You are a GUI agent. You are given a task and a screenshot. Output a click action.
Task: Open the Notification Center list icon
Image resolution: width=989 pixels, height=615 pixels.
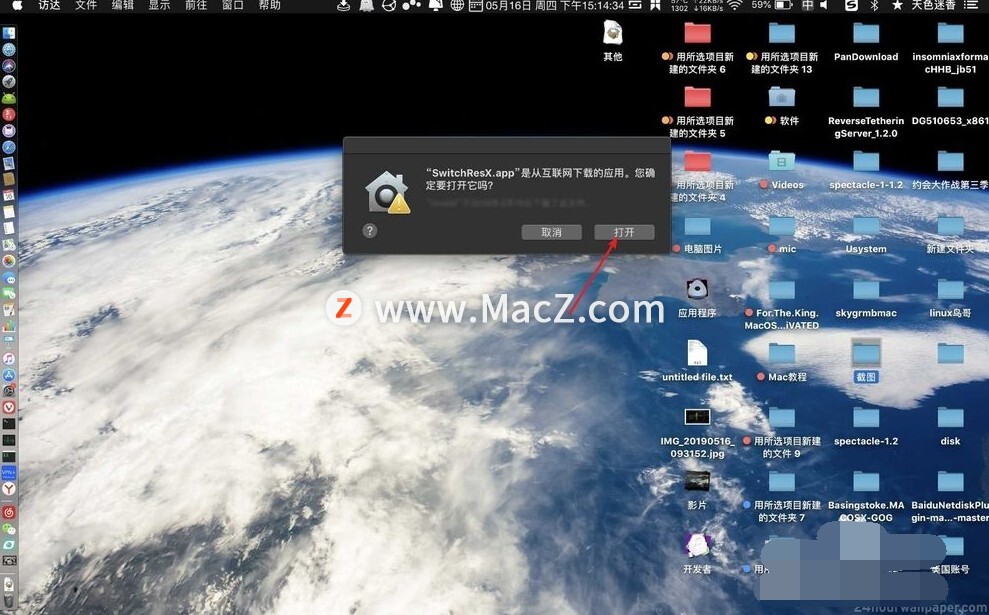coord(970,5)
